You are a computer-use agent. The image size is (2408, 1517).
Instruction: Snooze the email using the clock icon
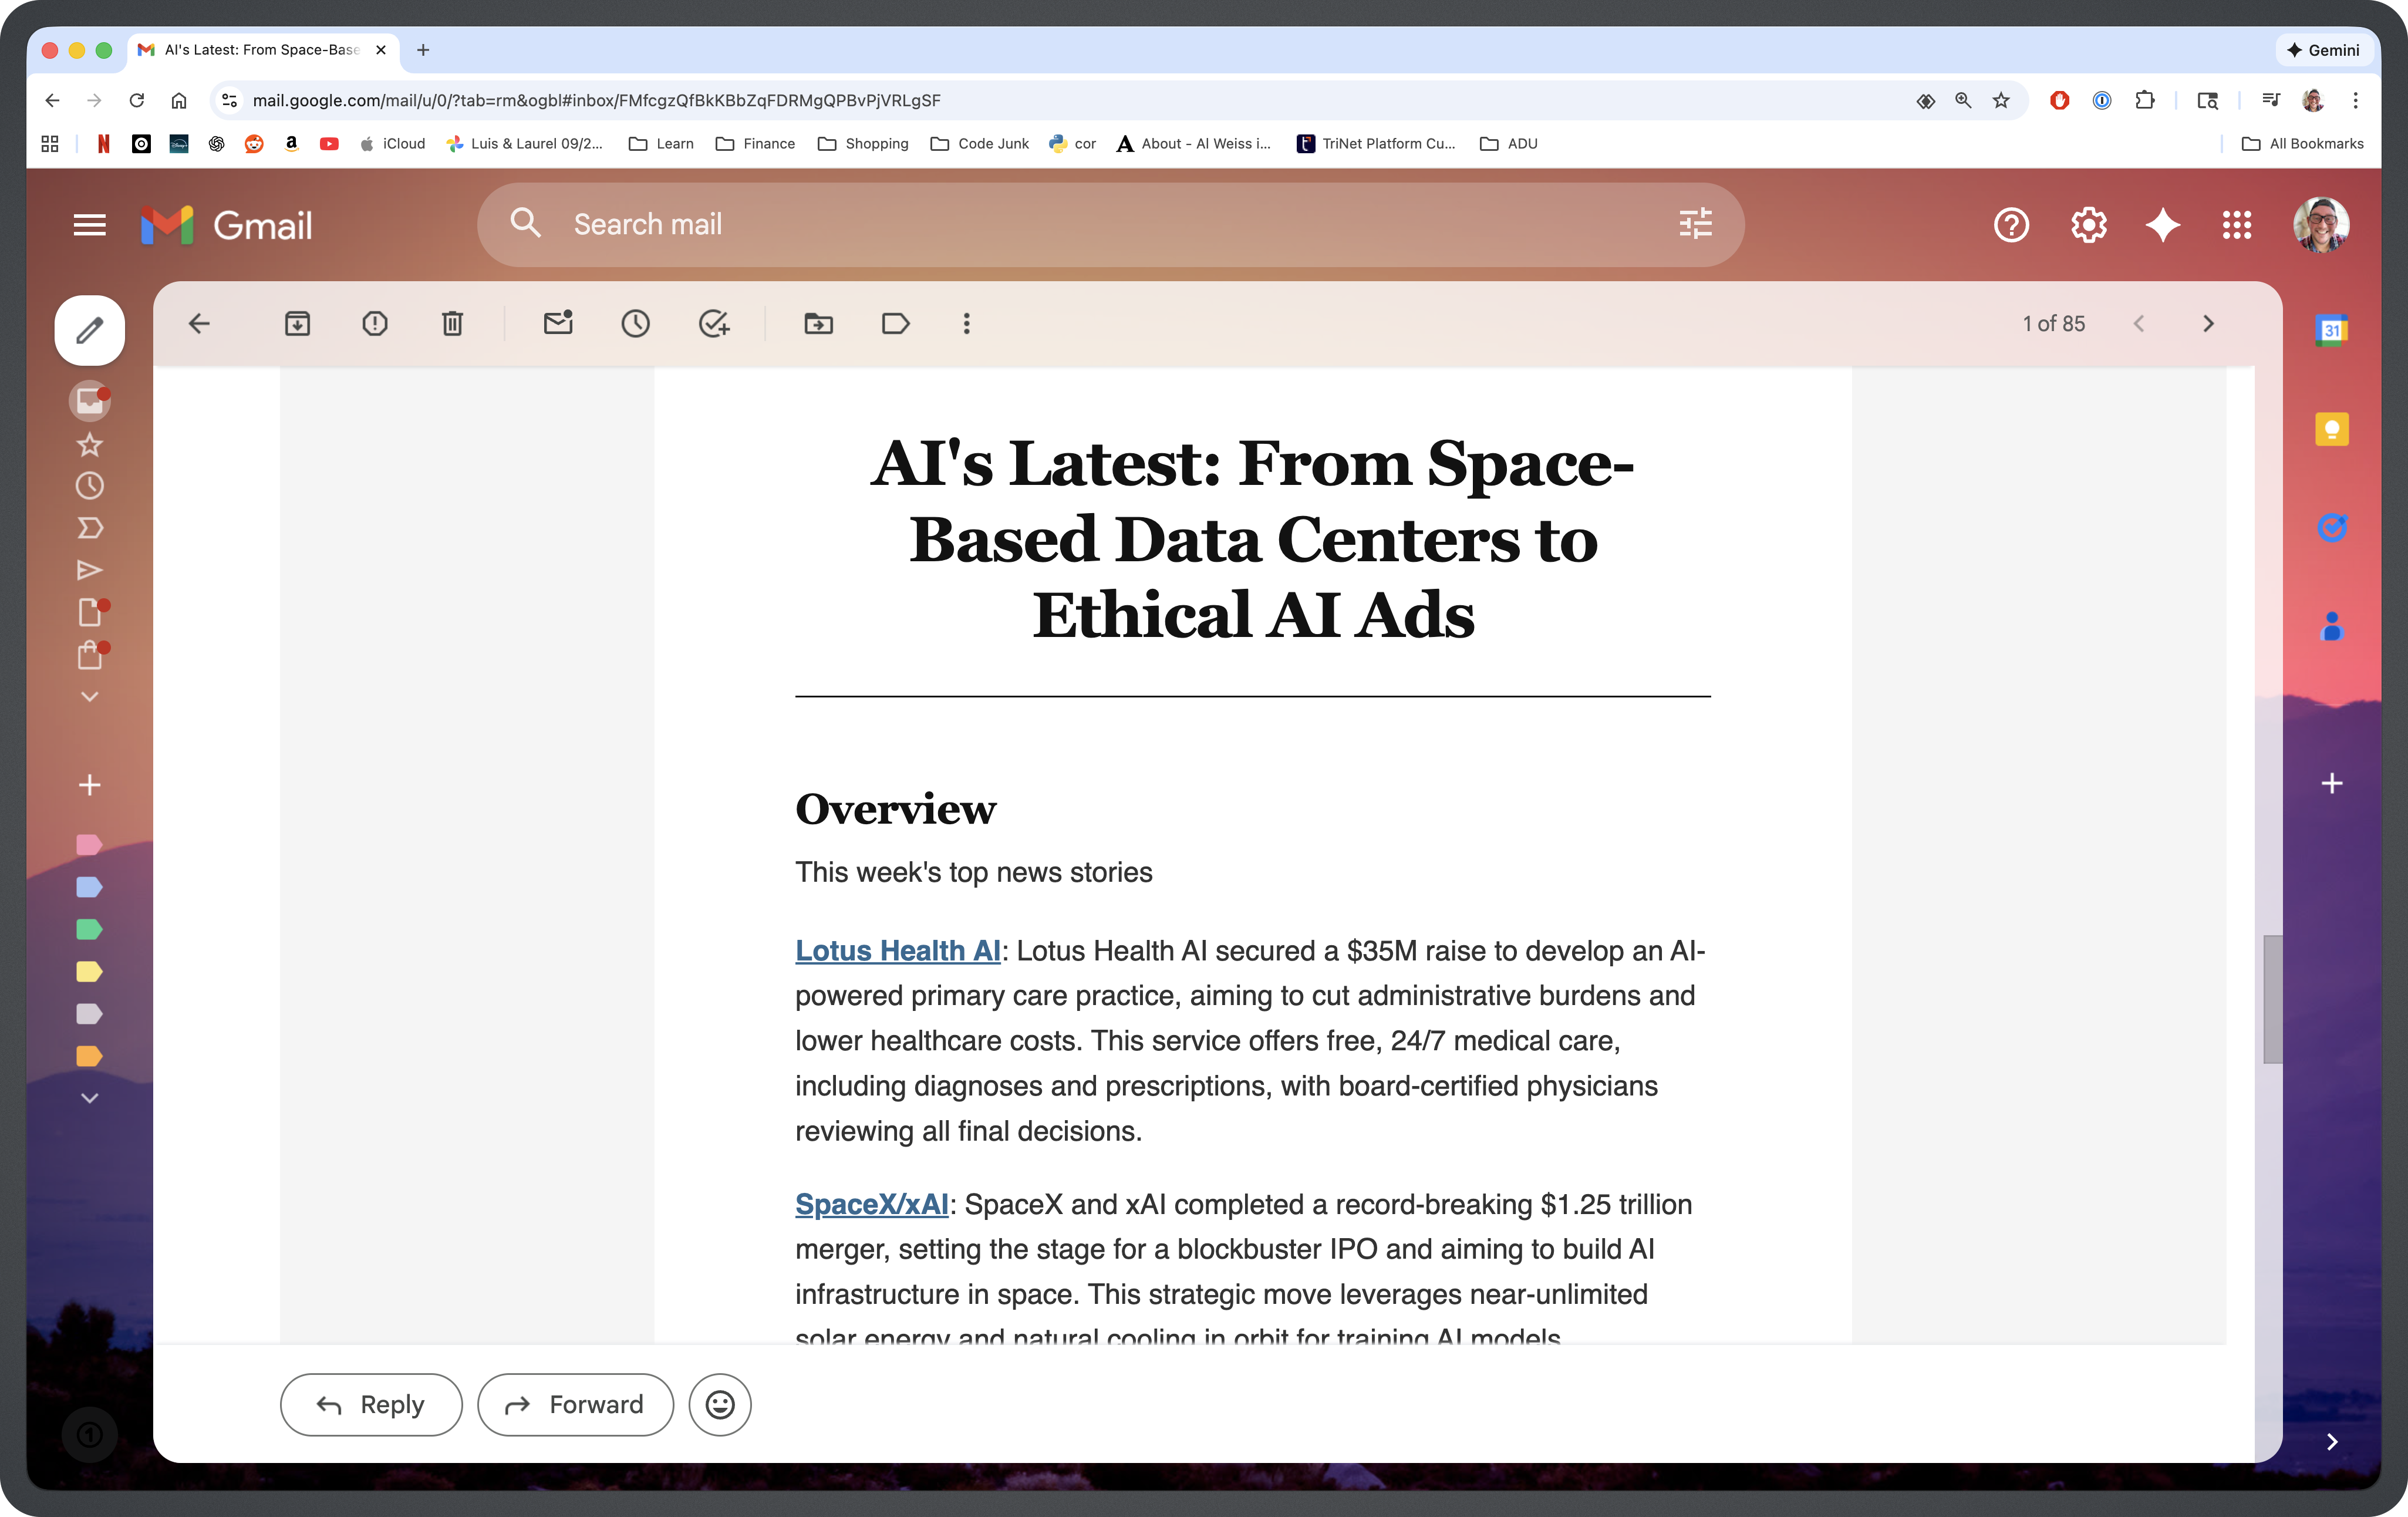click(x=636, y=323)
